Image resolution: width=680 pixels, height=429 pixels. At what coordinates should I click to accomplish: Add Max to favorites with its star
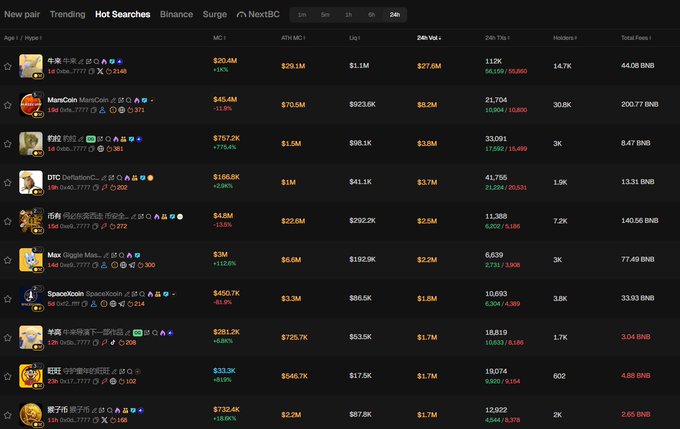pyautogui.click(x=7, y=260)
